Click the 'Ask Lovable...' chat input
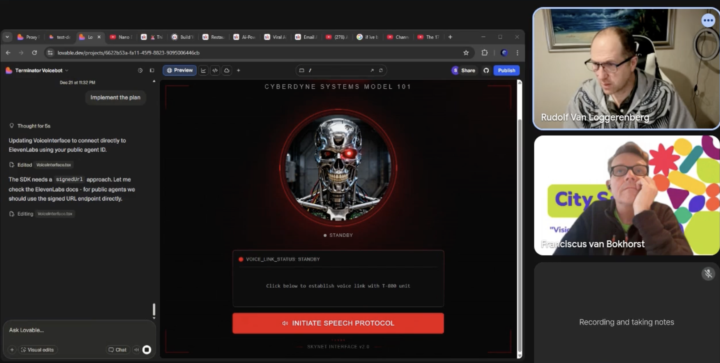 tap(79, 330)
